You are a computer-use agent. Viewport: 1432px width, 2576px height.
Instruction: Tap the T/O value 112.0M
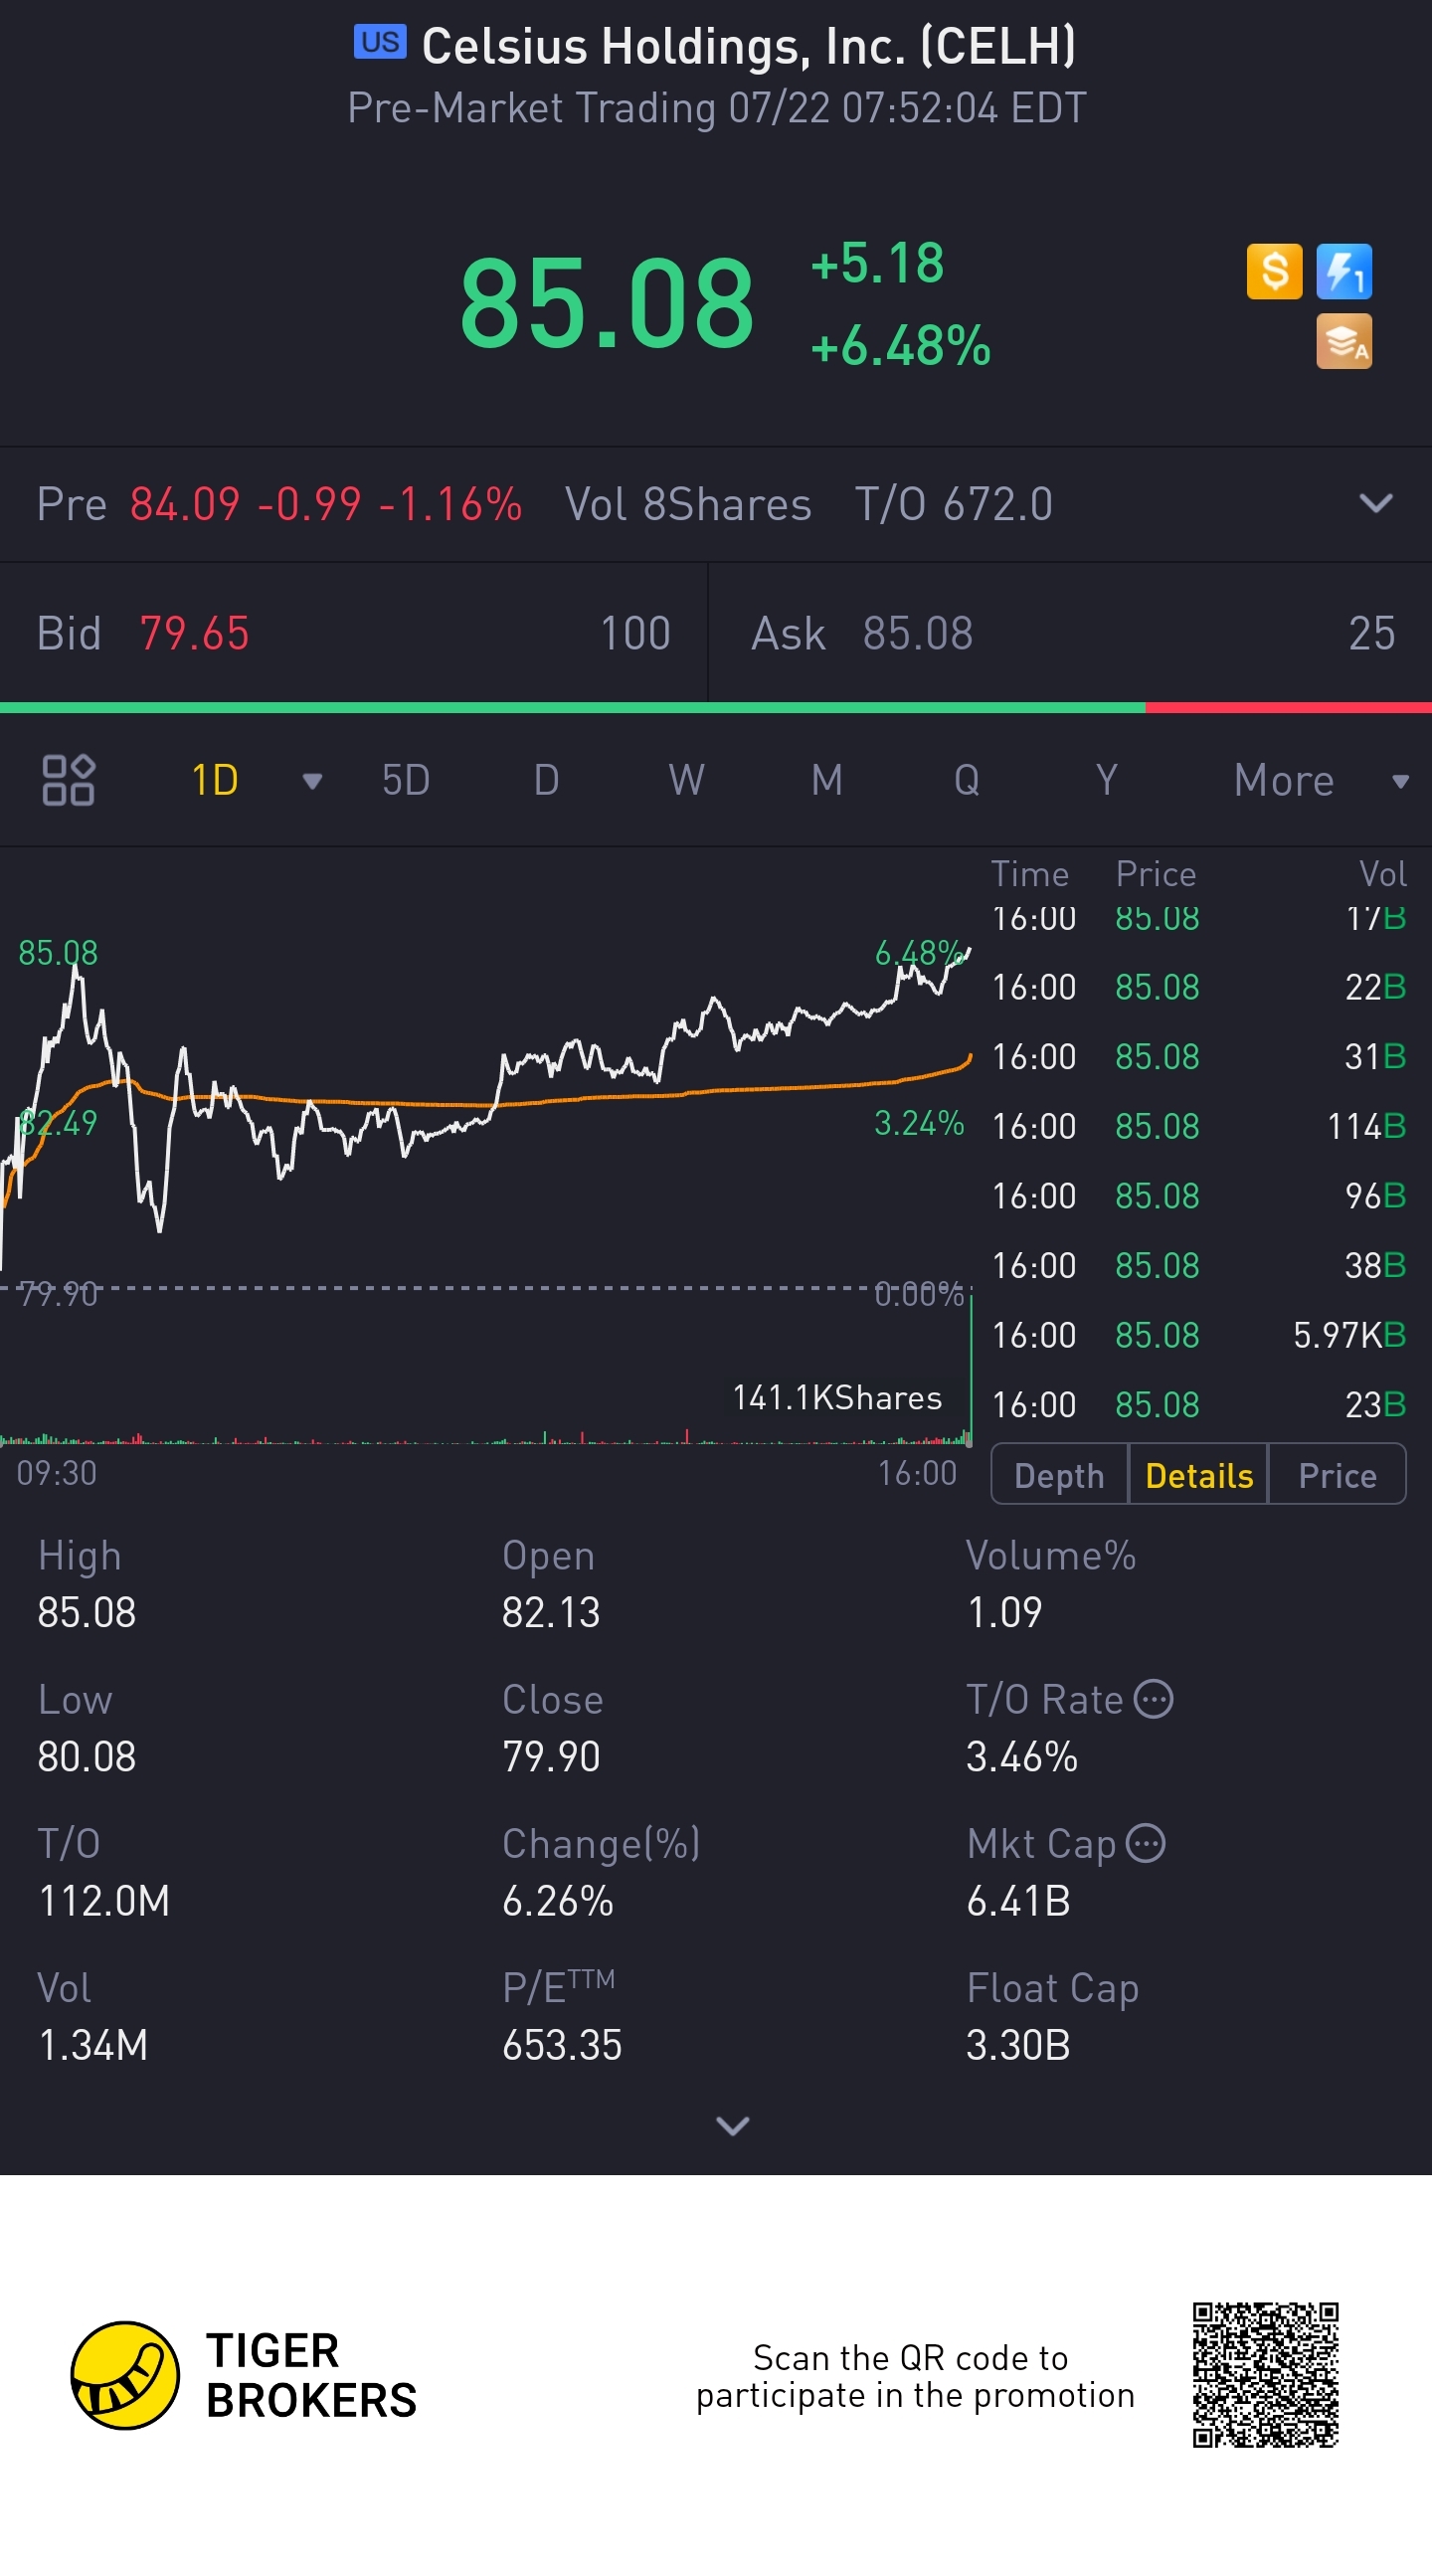click(104, 1900)
